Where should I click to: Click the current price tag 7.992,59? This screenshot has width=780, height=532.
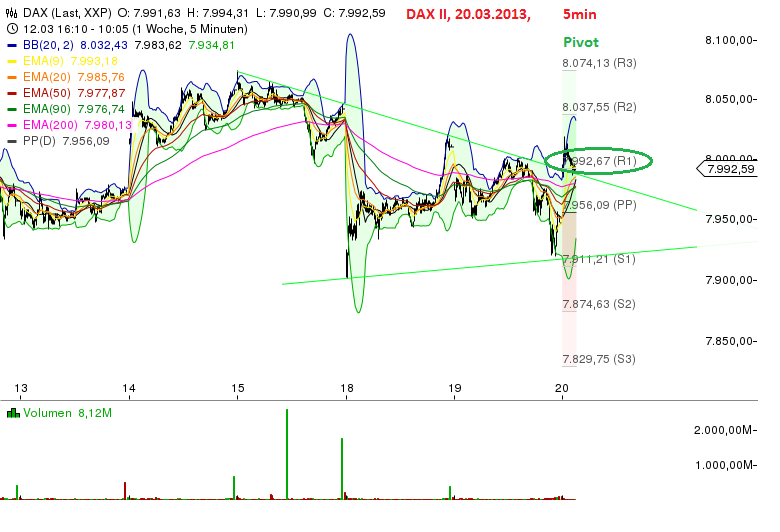[x=727, y=169]
